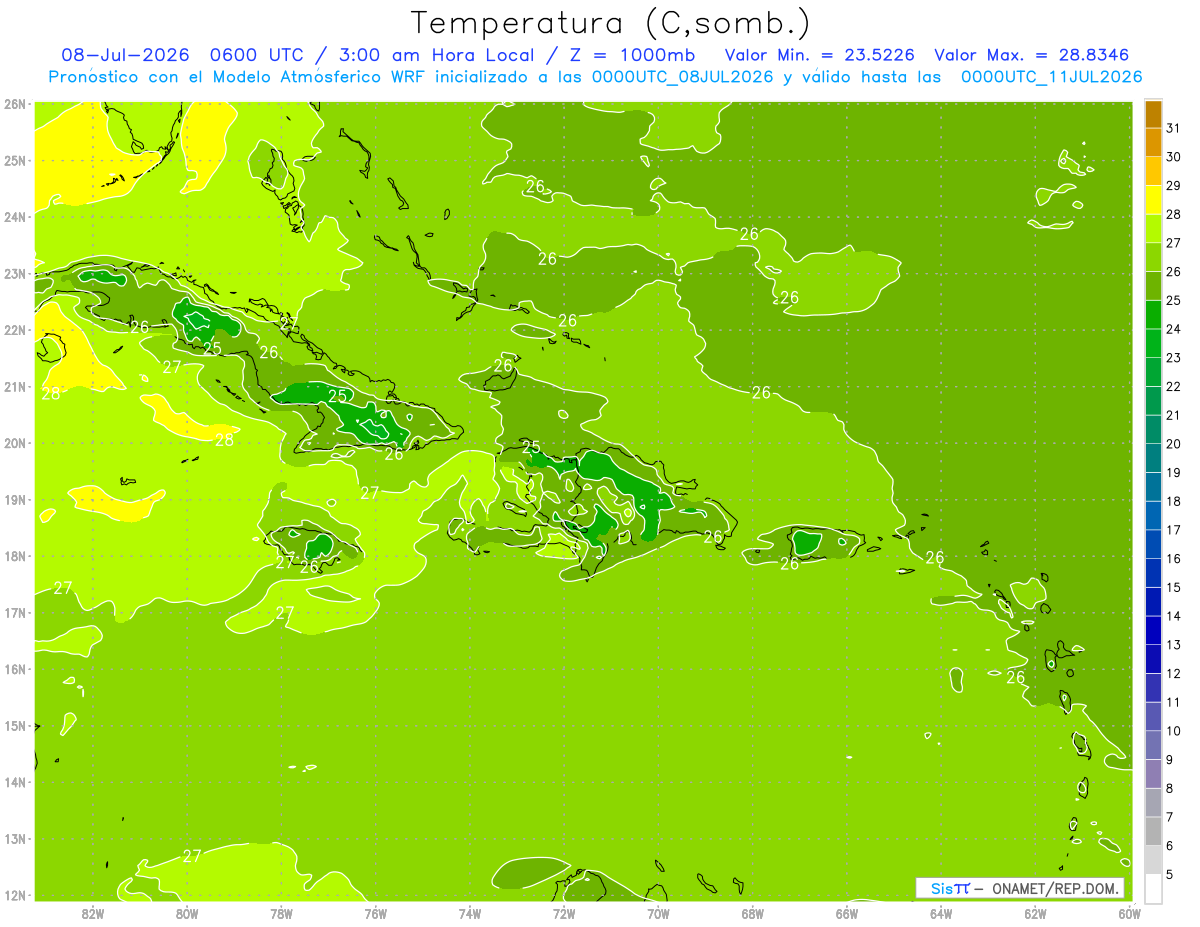Pick the yellow legend swatch between 28 and 29
1200x927 pixels.
pyautogui.click(x=1153, y=201)
